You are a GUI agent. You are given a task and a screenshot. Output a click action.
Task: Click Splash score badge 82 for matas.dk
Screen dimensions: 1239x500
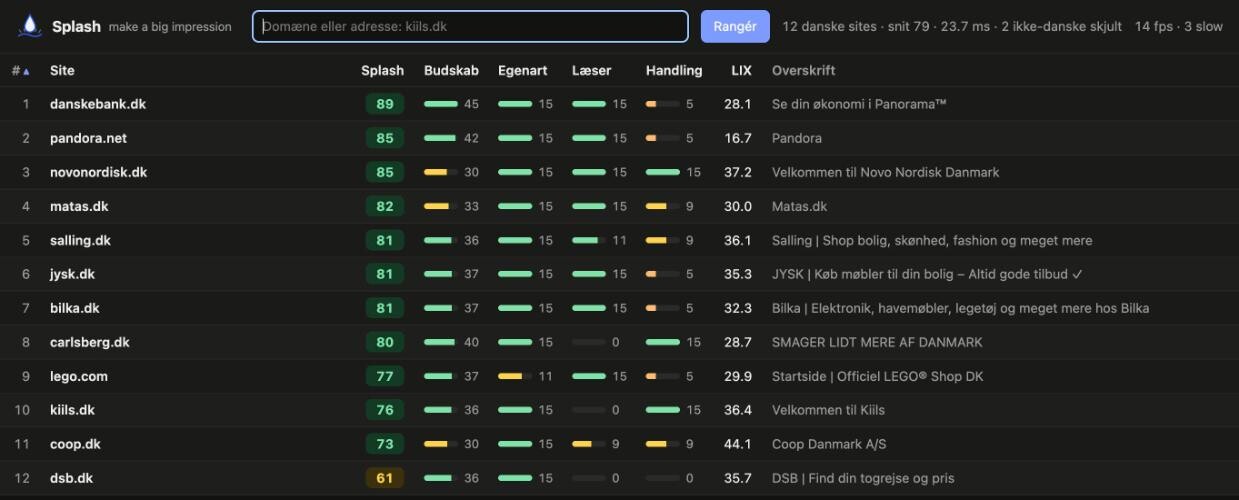pyautogui.click(x=385, y=206)
